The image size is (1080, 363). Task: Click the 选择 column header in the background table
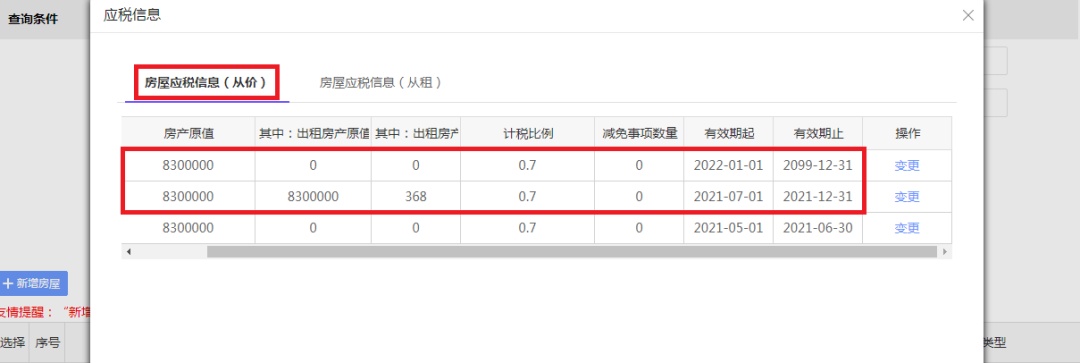tap(13, 343)
